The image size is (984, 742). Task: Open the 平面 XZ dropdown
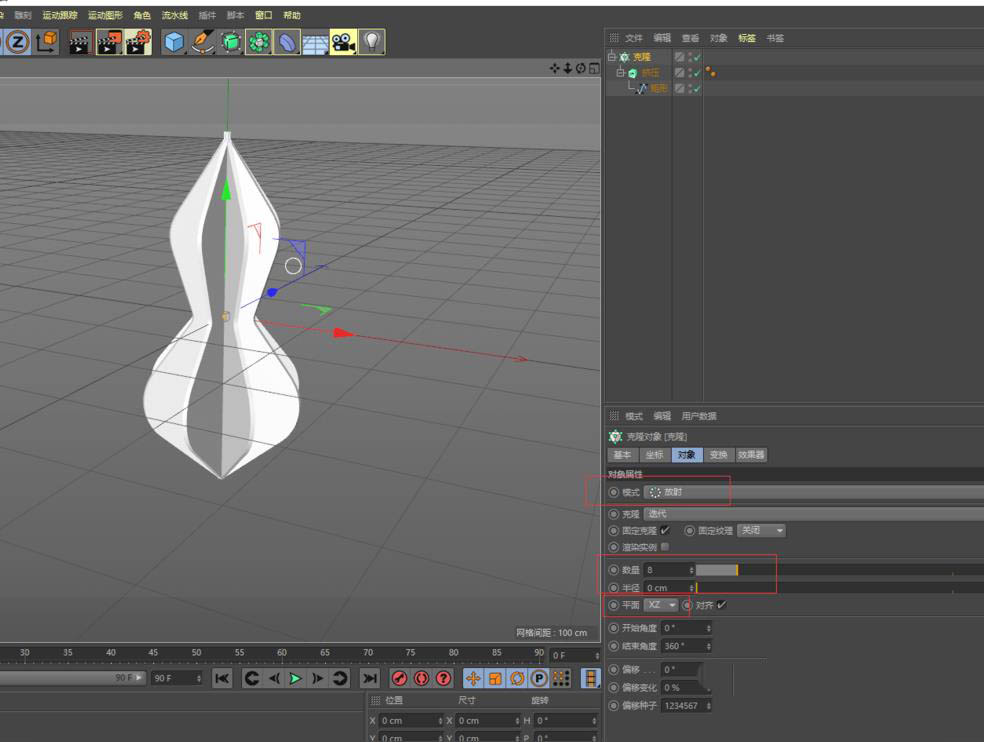click(661, 605)
